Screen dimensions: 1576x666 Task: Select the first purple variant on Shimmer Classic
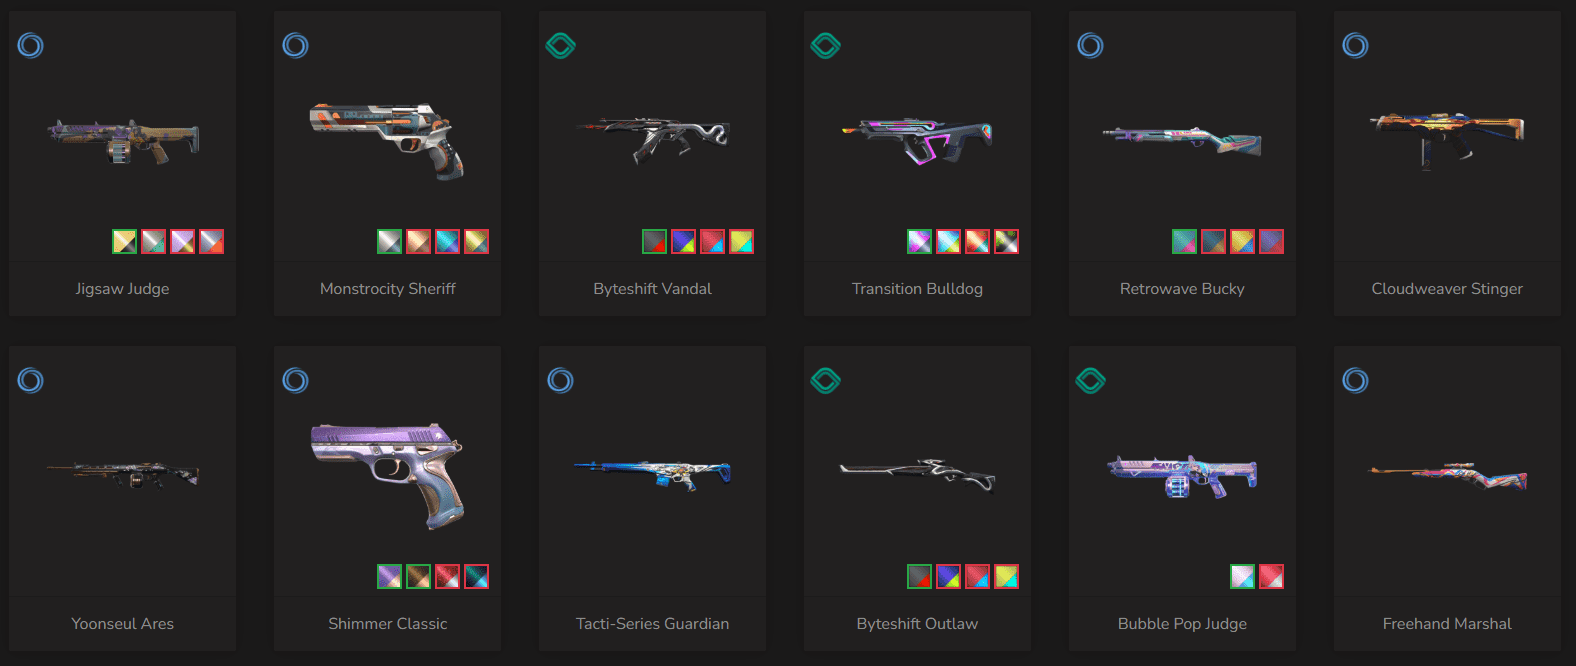[x=389, y=576]
